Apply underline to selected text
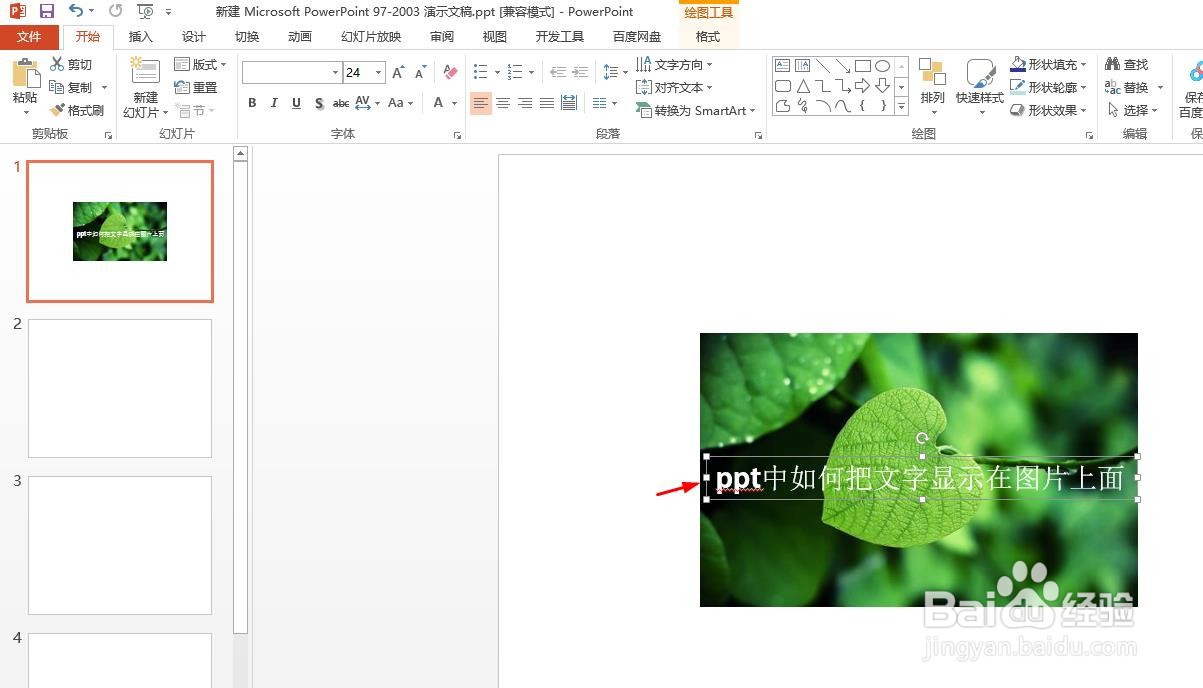 tap(295, 102)
